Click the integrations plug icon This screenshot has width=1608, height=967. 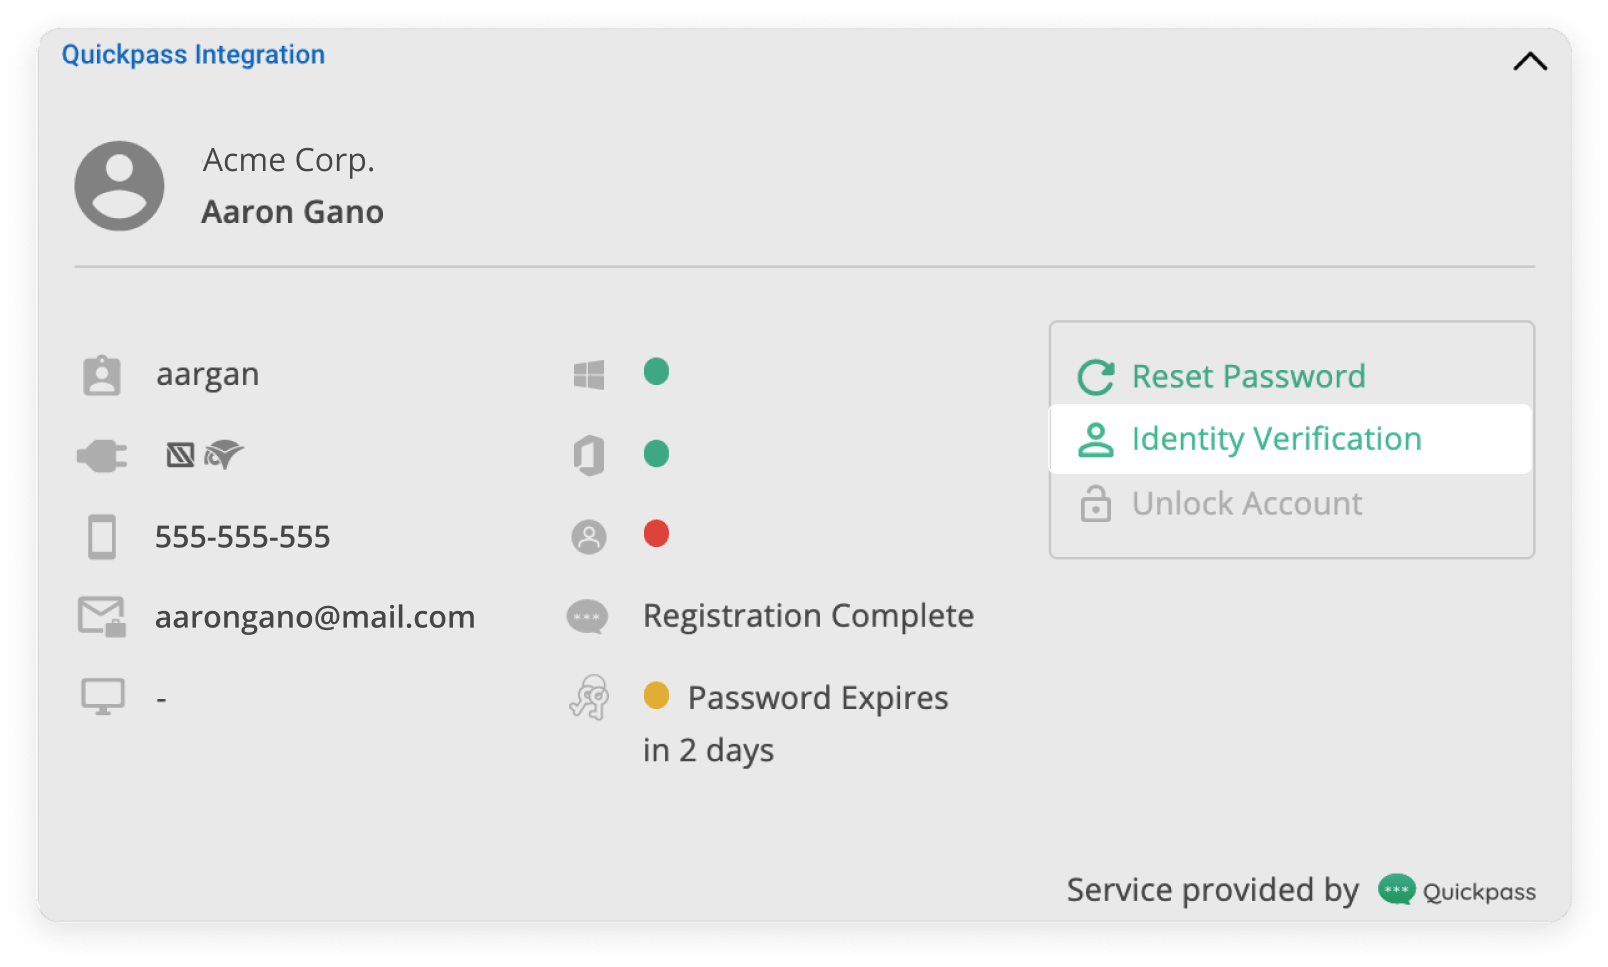coord(102,457)
